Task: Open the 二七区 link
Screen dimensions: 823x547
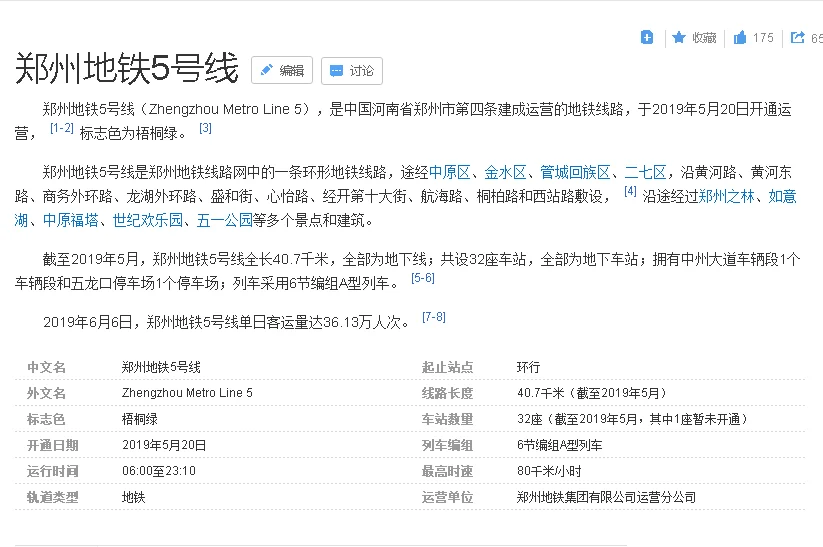Action: point(645,172)
